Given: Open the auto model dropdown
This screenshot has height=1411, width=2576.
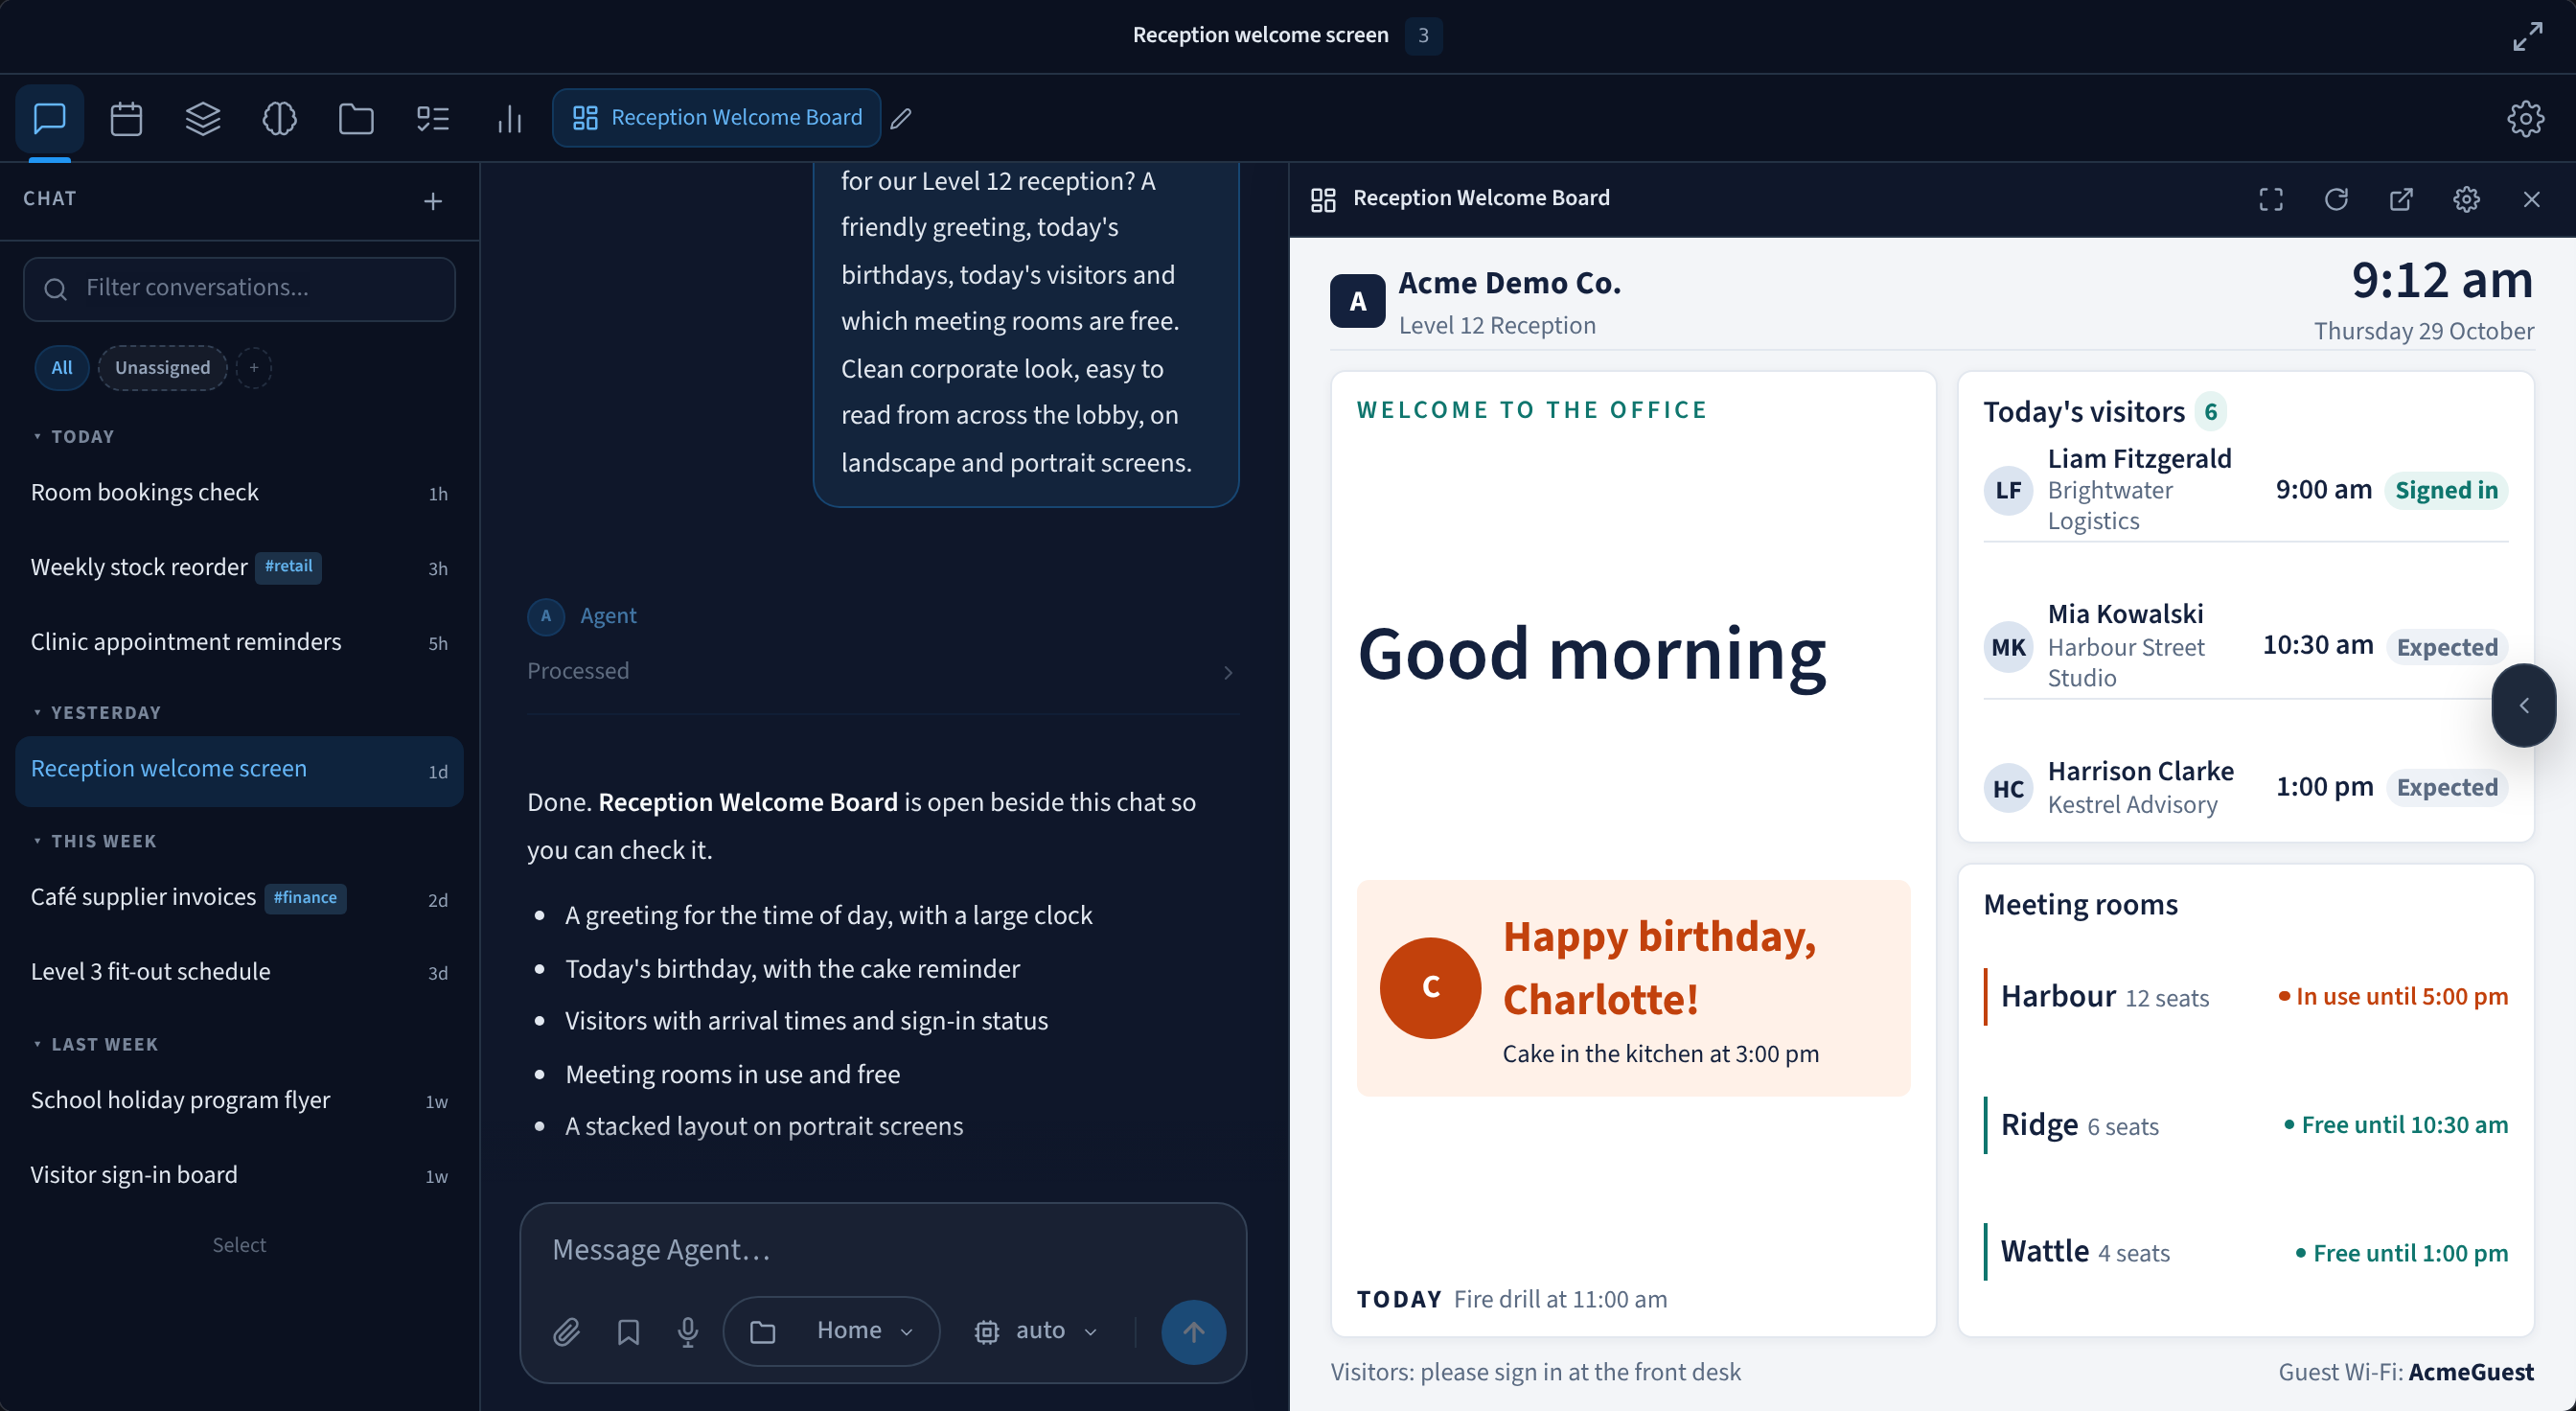Looking at the screenshot, I should tap(1037, 1331).
